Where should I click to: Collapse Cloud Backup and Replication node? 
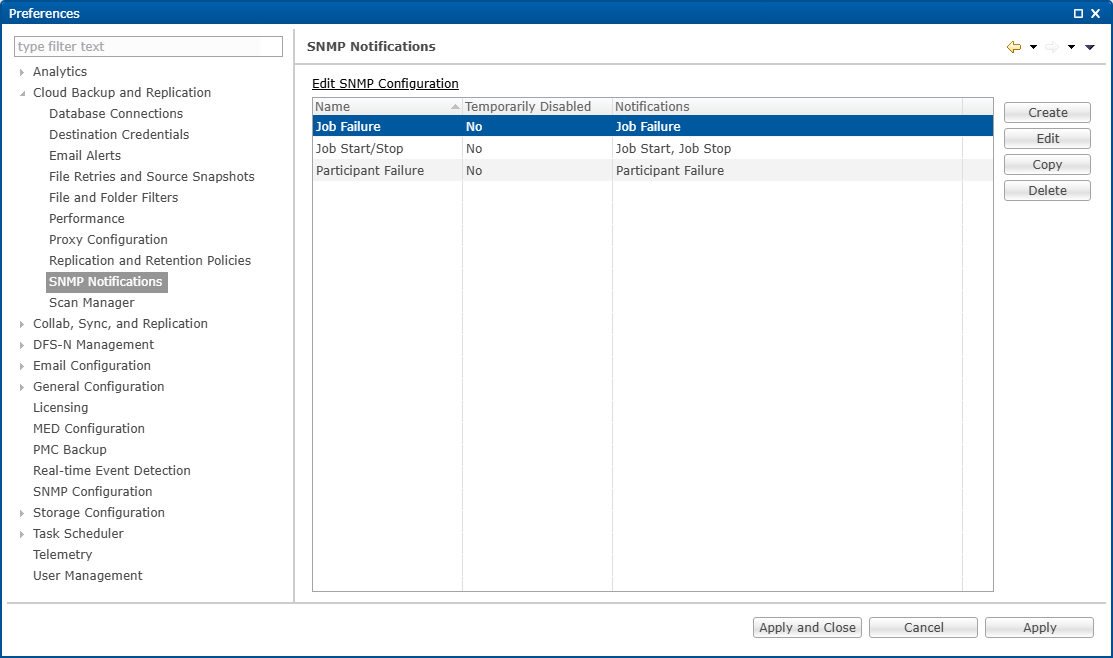(x=22, y=93)
